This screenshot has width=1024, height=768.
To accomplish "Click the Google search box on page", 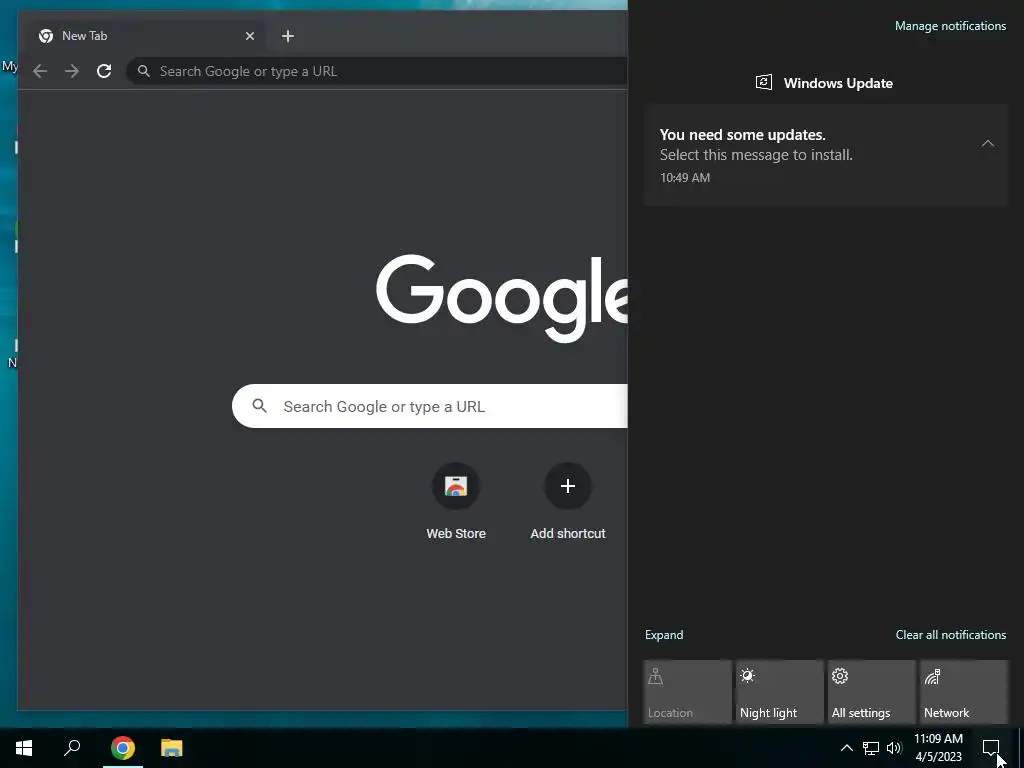I will pos(430,406).
